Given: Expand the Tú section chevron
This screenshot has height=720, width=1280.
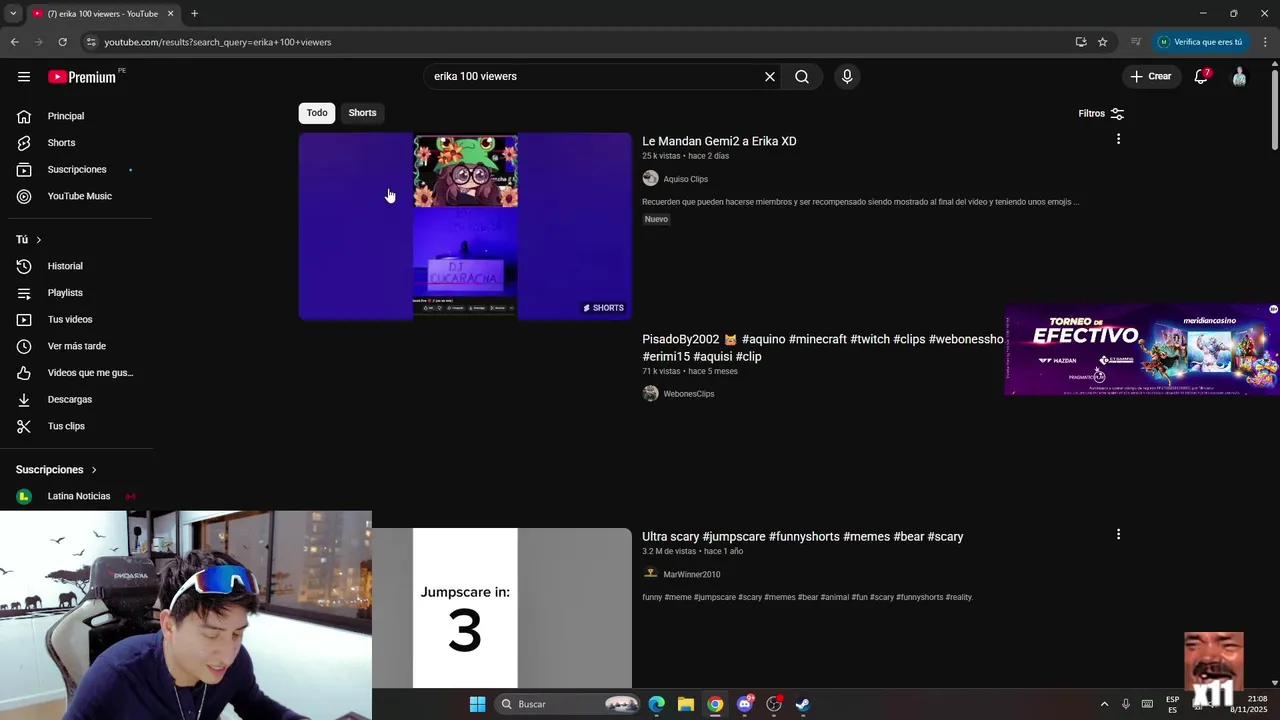Looking at the screenshot, I should click(39, 240).
